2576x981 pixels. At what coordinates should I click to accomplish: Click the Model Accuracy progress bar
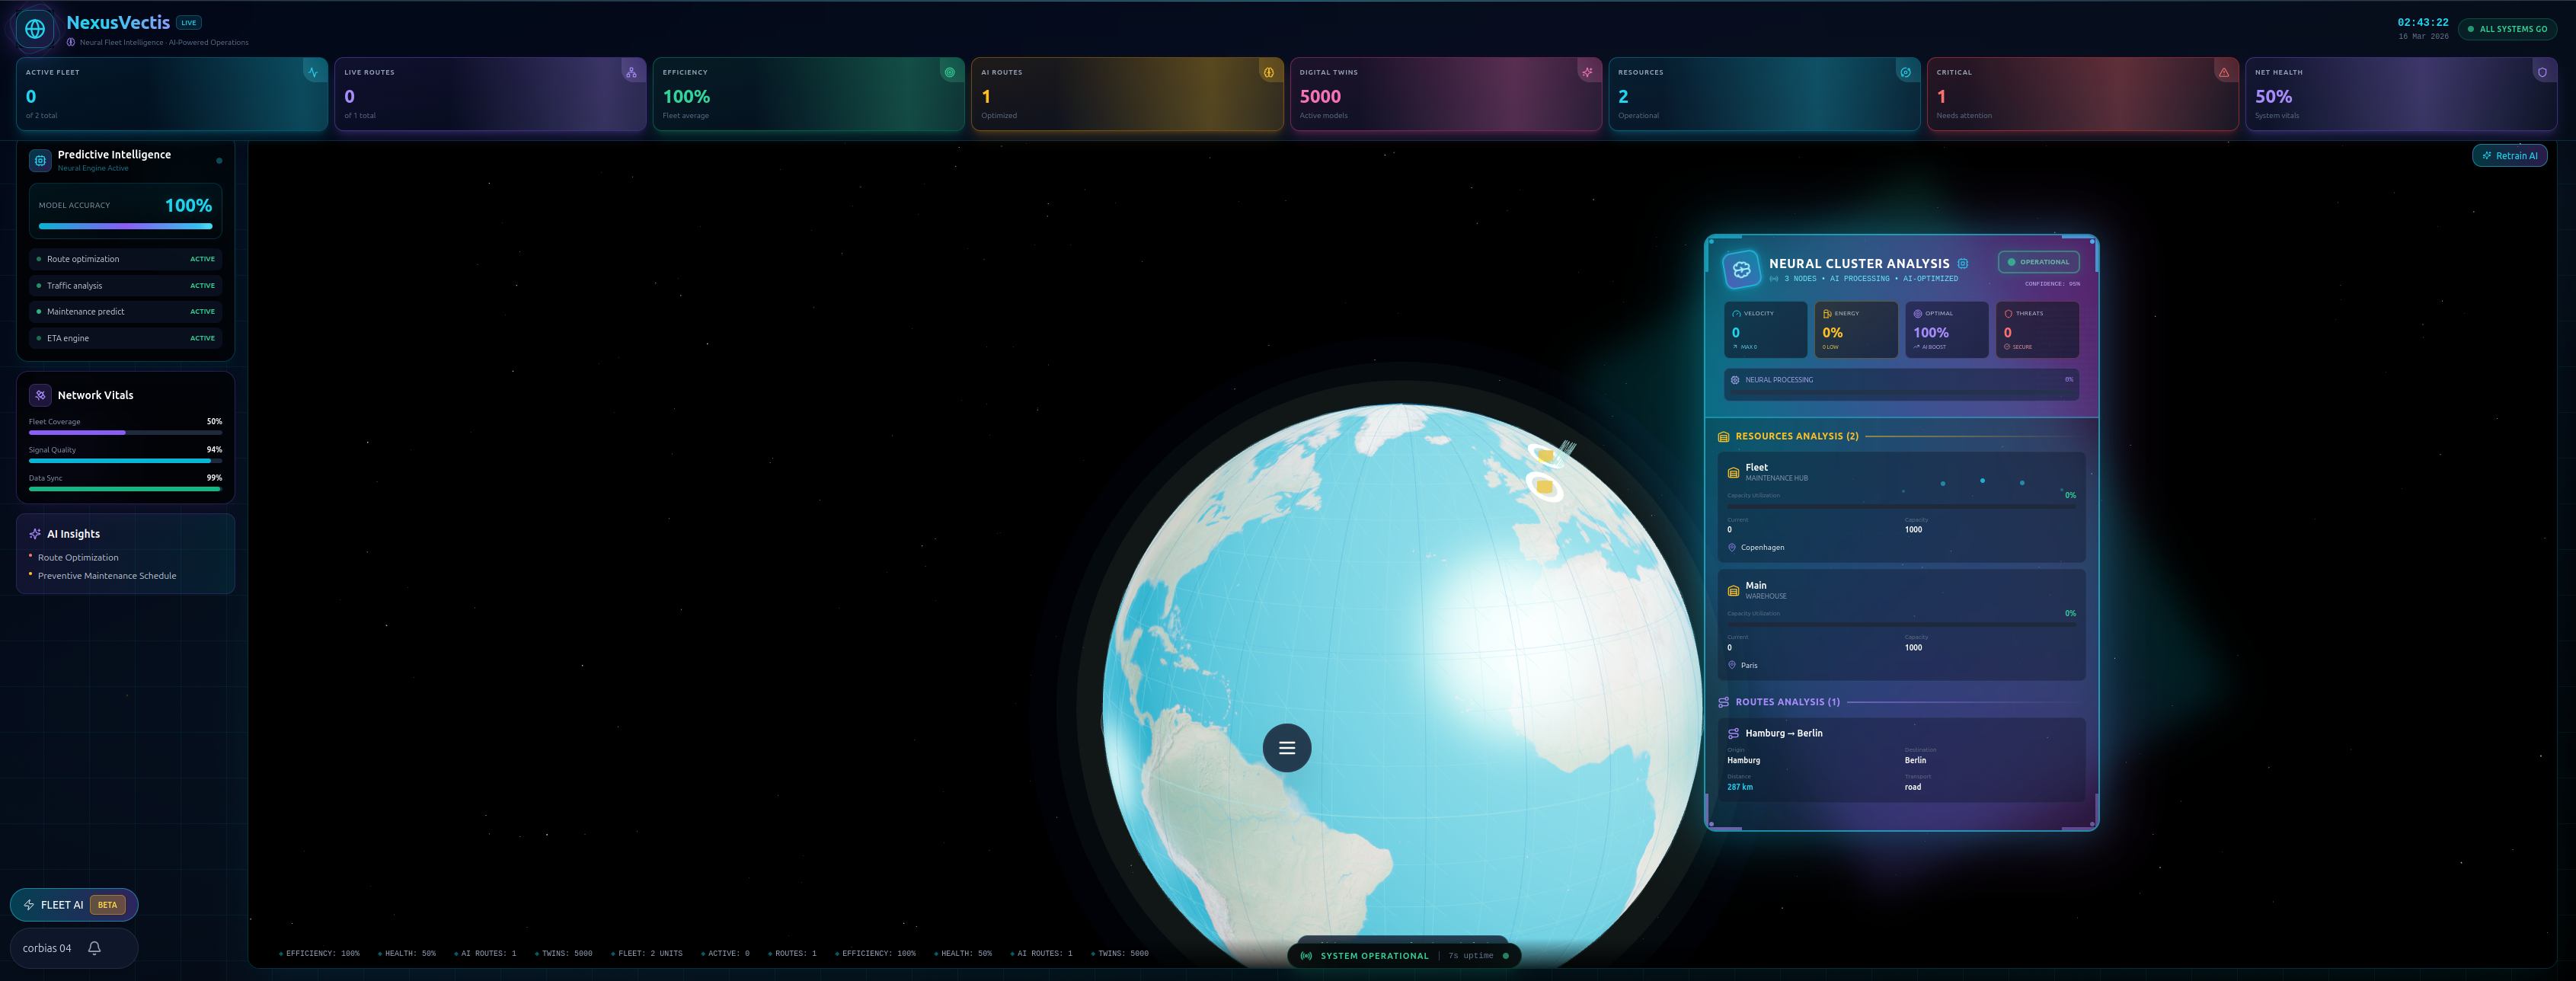125,226
